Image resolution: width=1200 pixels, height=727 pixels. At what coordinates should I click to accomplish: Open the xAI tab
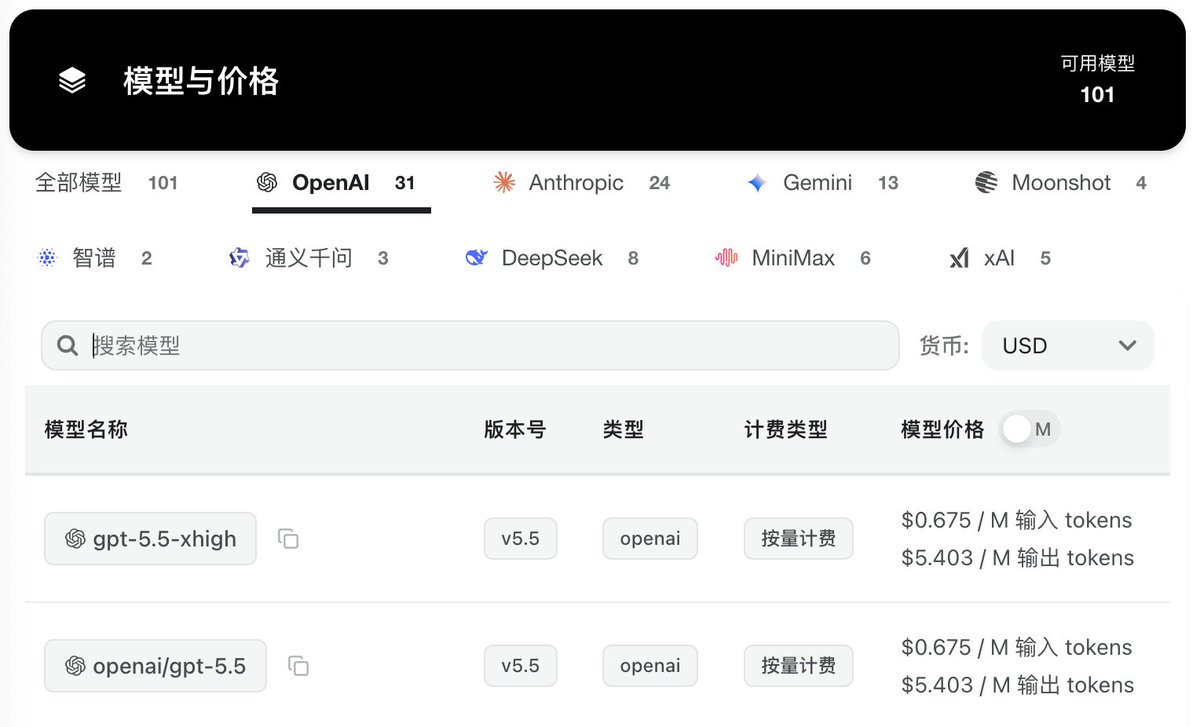[1000, 258]
